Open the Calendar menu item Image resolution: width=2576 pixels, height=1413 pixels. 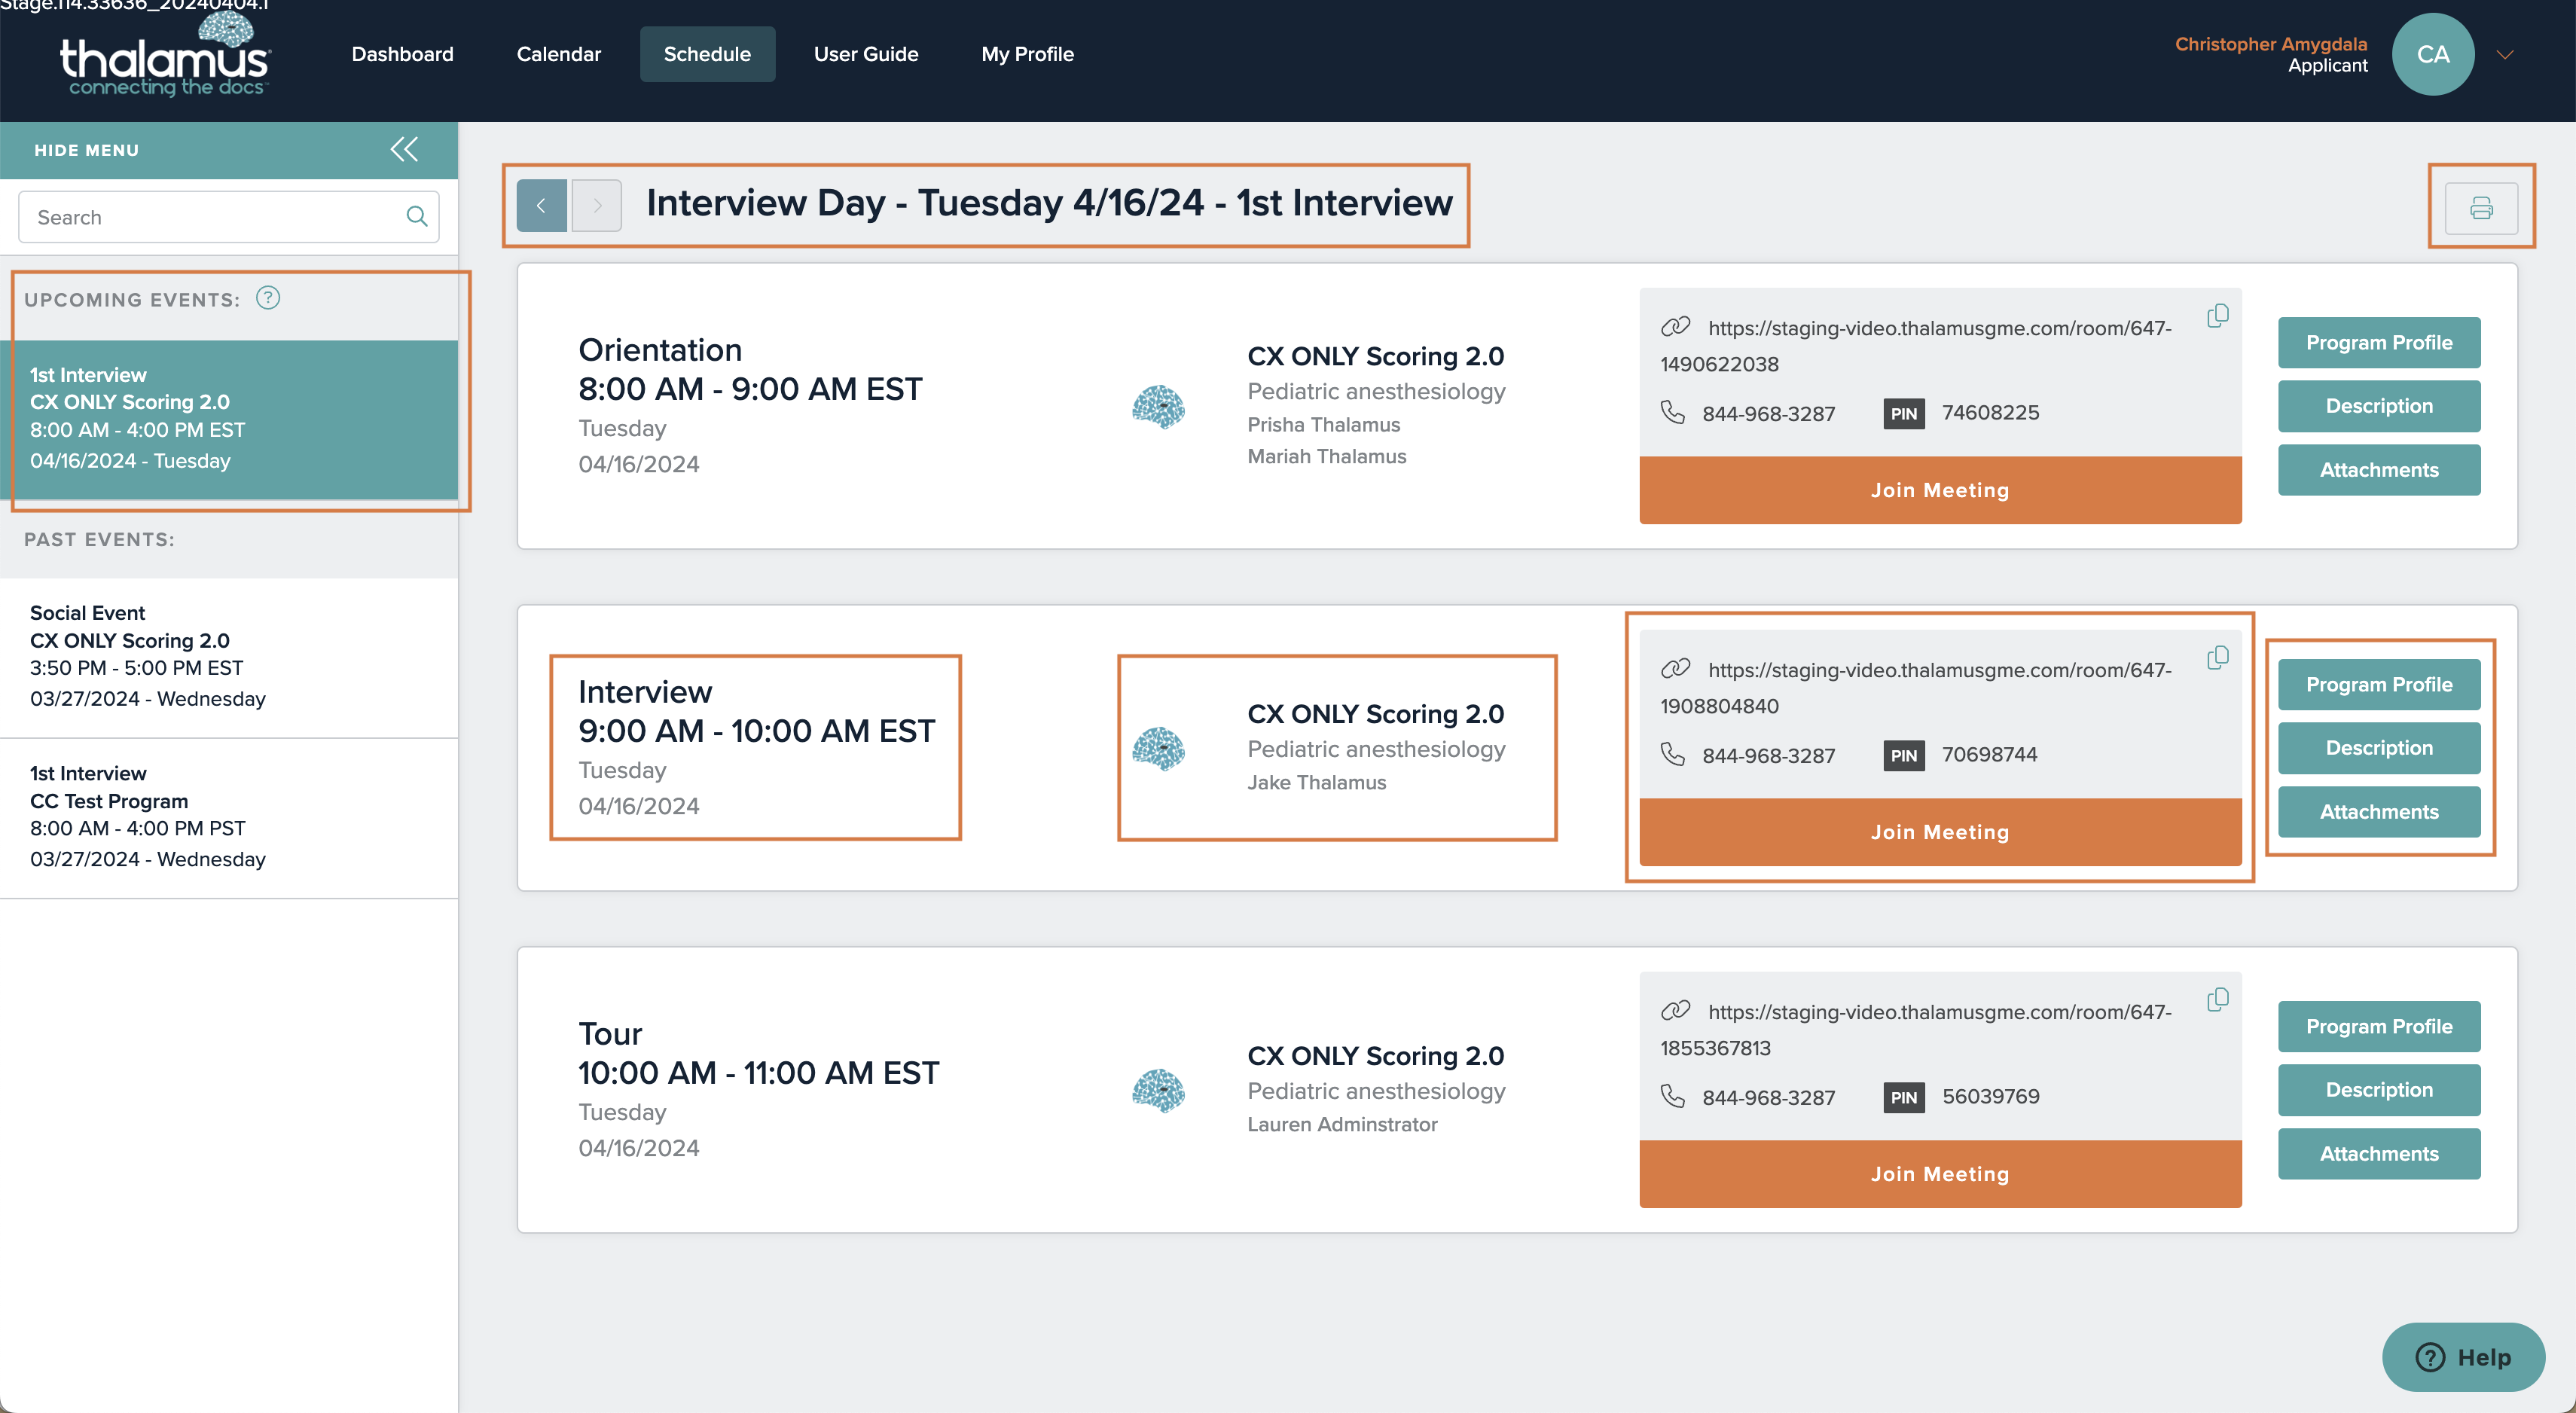click(558, 54)
